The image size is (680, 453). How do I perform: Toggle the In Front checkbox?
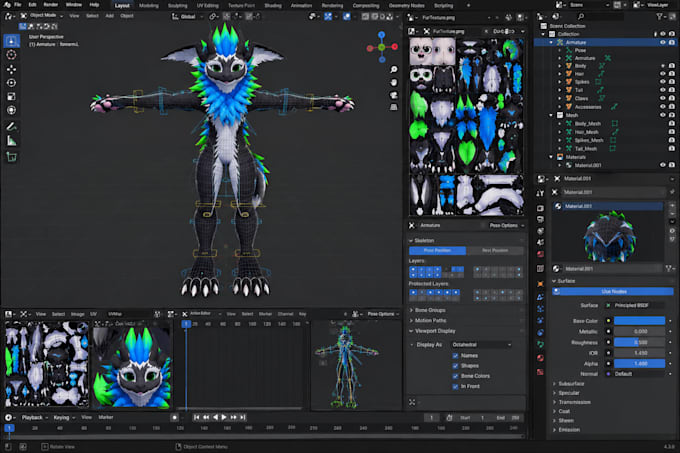455,387
